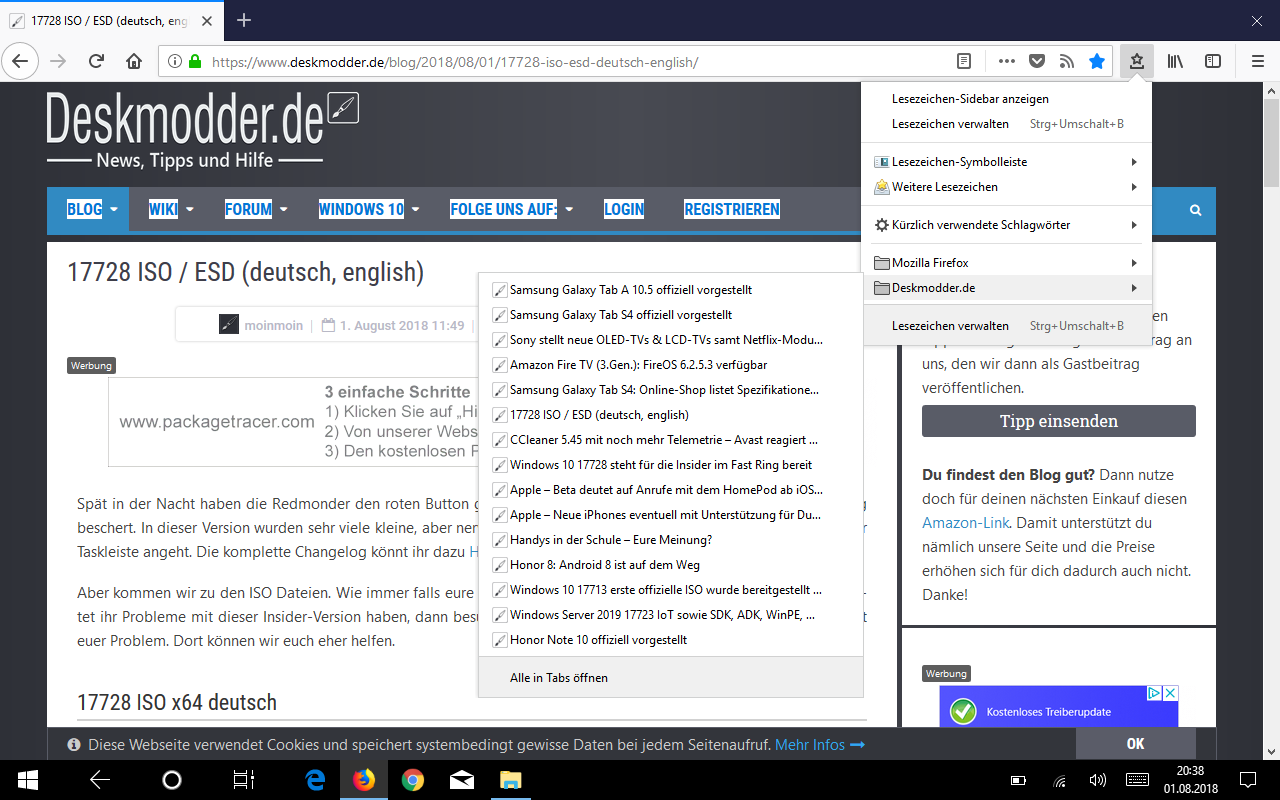The width and height of the screenshot is (1280, 800).
Task: Subscribe via the RSS feed icon
Action: (x=1067, y=61)
